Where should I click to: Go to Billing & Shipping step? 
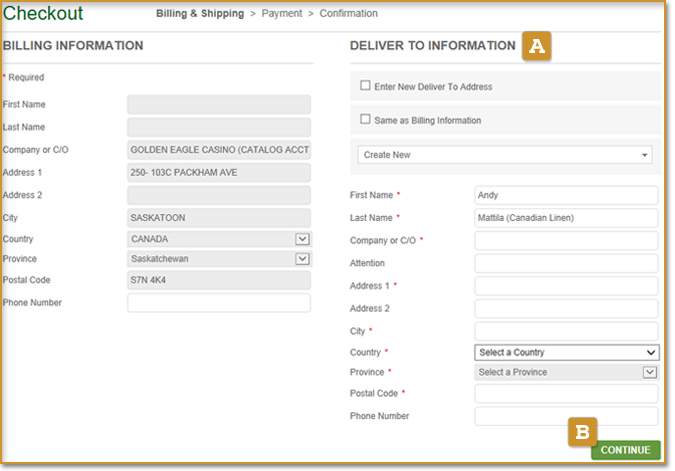[x=199, y=14]
